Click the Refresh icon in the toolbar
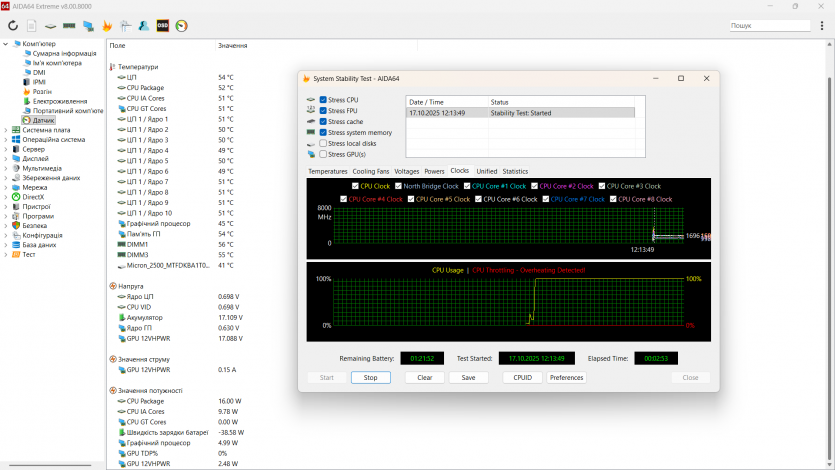Image resolution: width=835 pixels, height=470 pixels. pyautogui.click(x=13, y=25)
